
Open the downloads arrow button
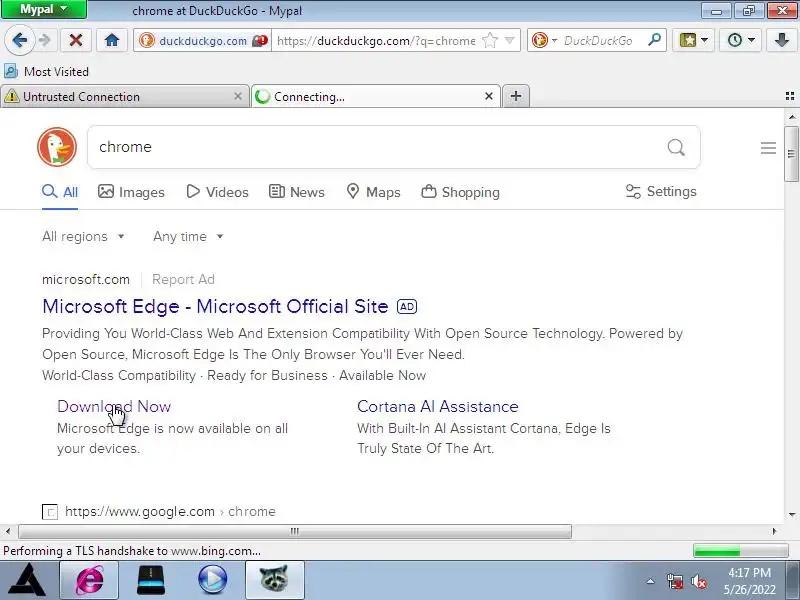pyautogui.click(x=782, y=40)
